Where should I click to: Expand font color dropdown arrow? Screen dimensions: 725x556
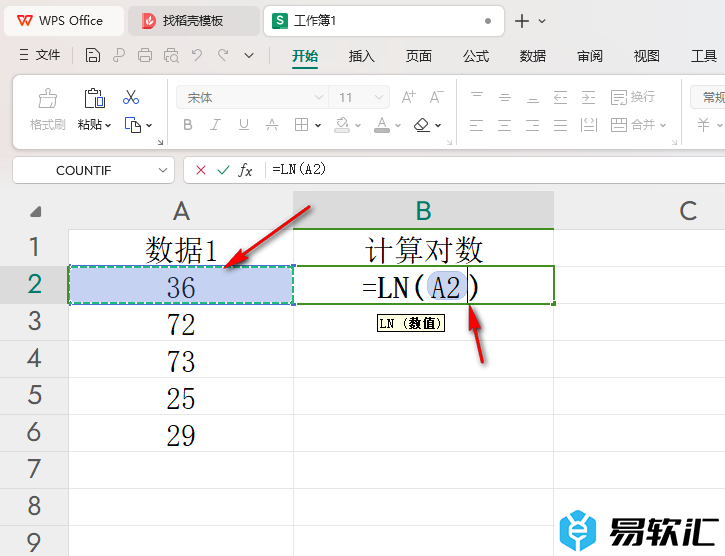pos(398,125)
